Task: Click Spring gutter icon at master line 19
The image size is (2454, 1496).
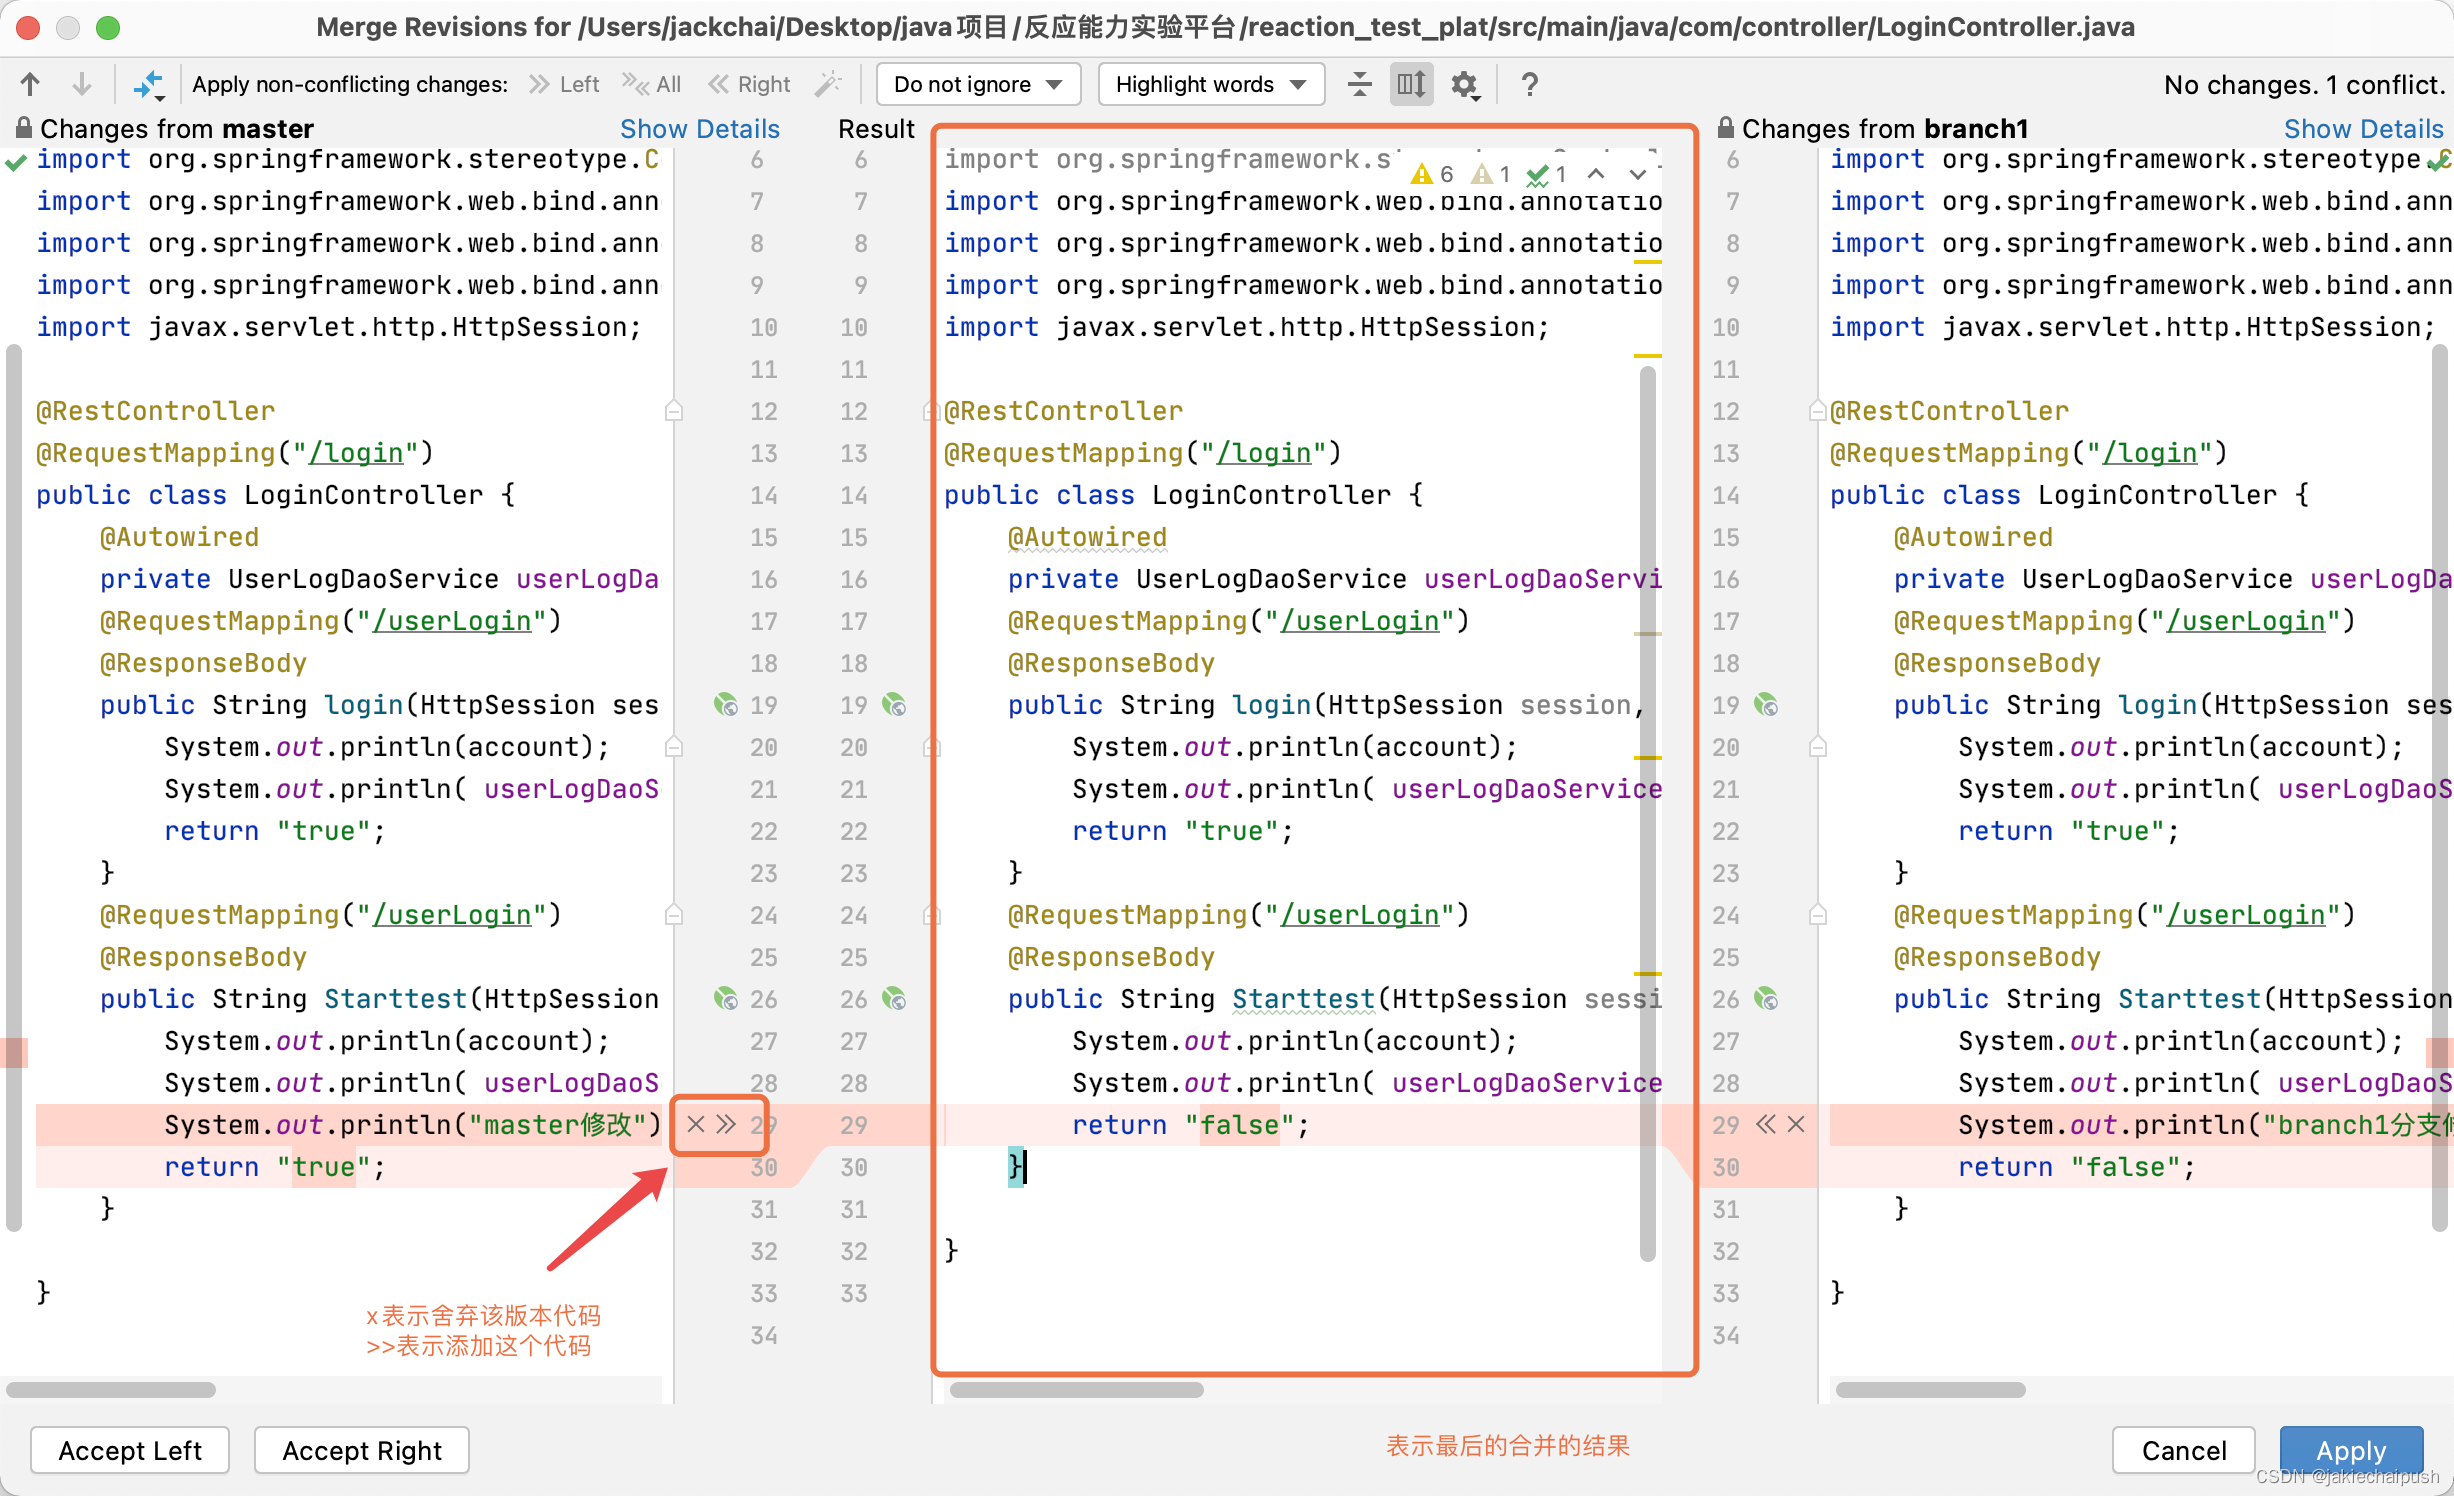Action: tap(726, 705)
